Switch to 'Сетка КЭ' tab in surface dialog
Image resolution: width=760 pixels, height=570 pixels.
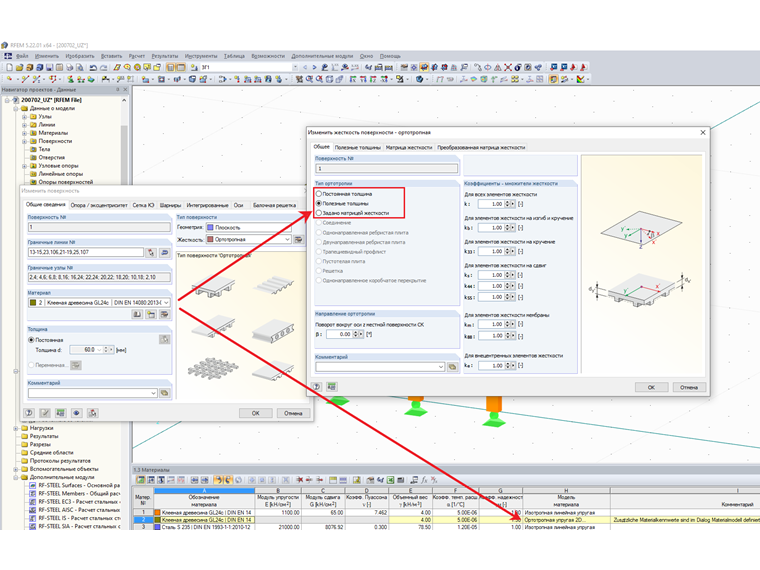(143, 205)
